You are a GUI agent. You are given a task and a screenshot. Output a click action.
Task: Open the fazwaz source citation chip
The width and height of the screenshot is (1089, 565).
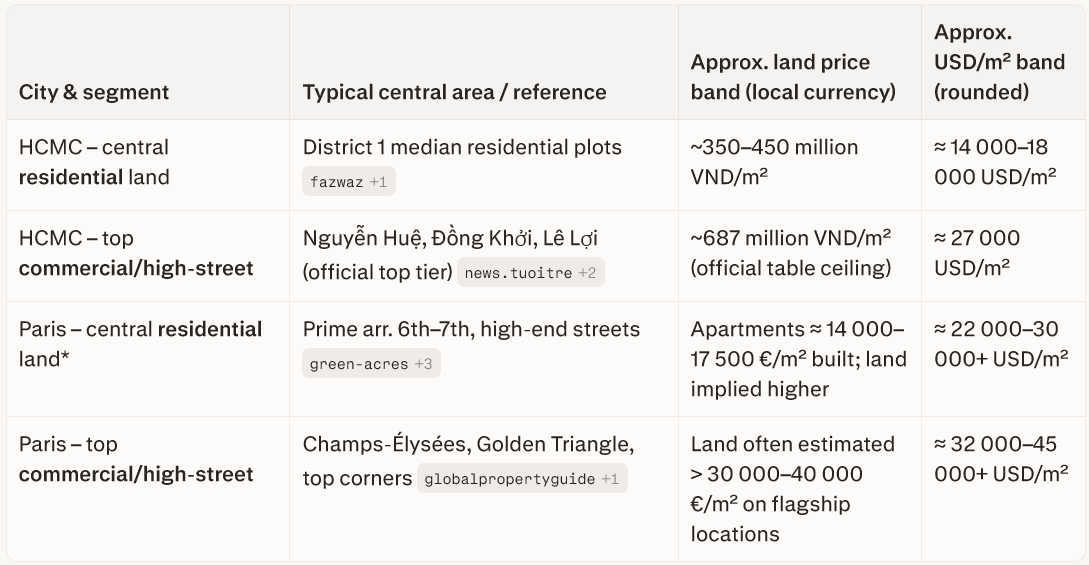pyautogui.click(x=346, y=181)
